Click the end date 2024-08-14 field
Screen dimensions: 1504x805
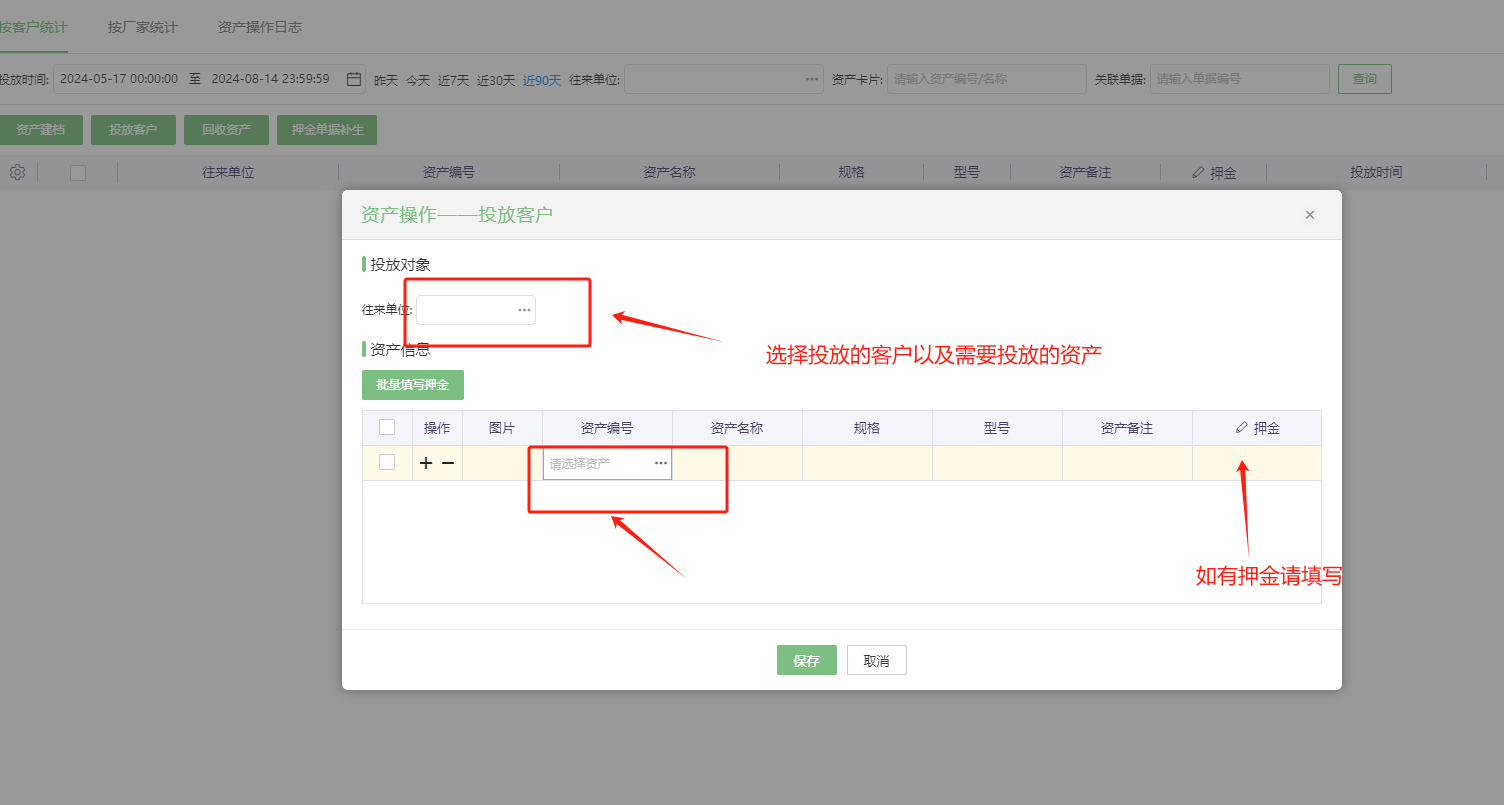click(270, 79)
